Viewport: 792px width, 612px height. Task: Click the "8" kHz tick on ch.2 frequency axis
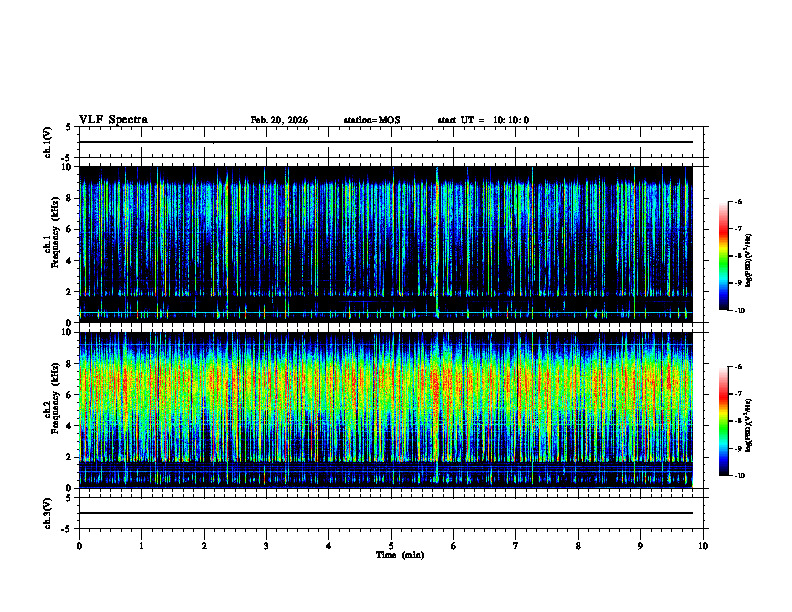pyautogui.click(x=69, y=364)
